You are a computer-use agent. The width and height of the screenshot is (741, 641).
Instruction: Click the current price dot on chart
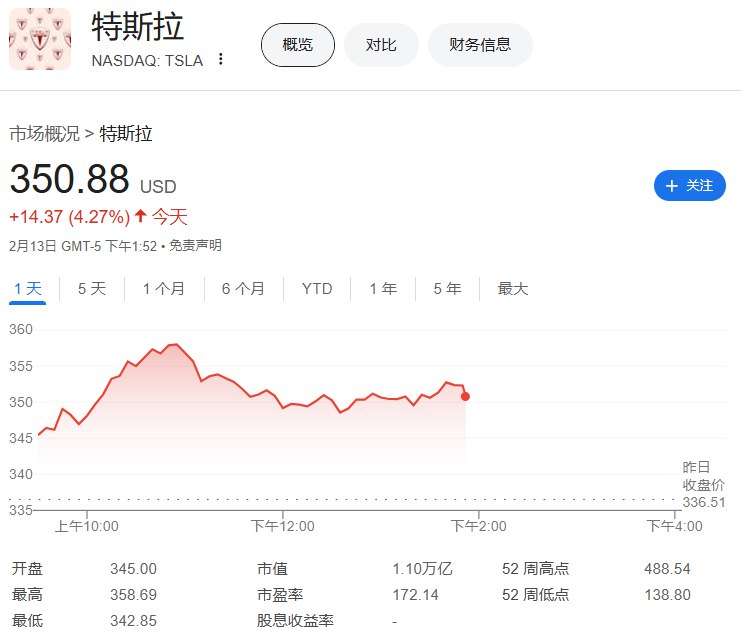pyautogui.click(x=465, y=396)
